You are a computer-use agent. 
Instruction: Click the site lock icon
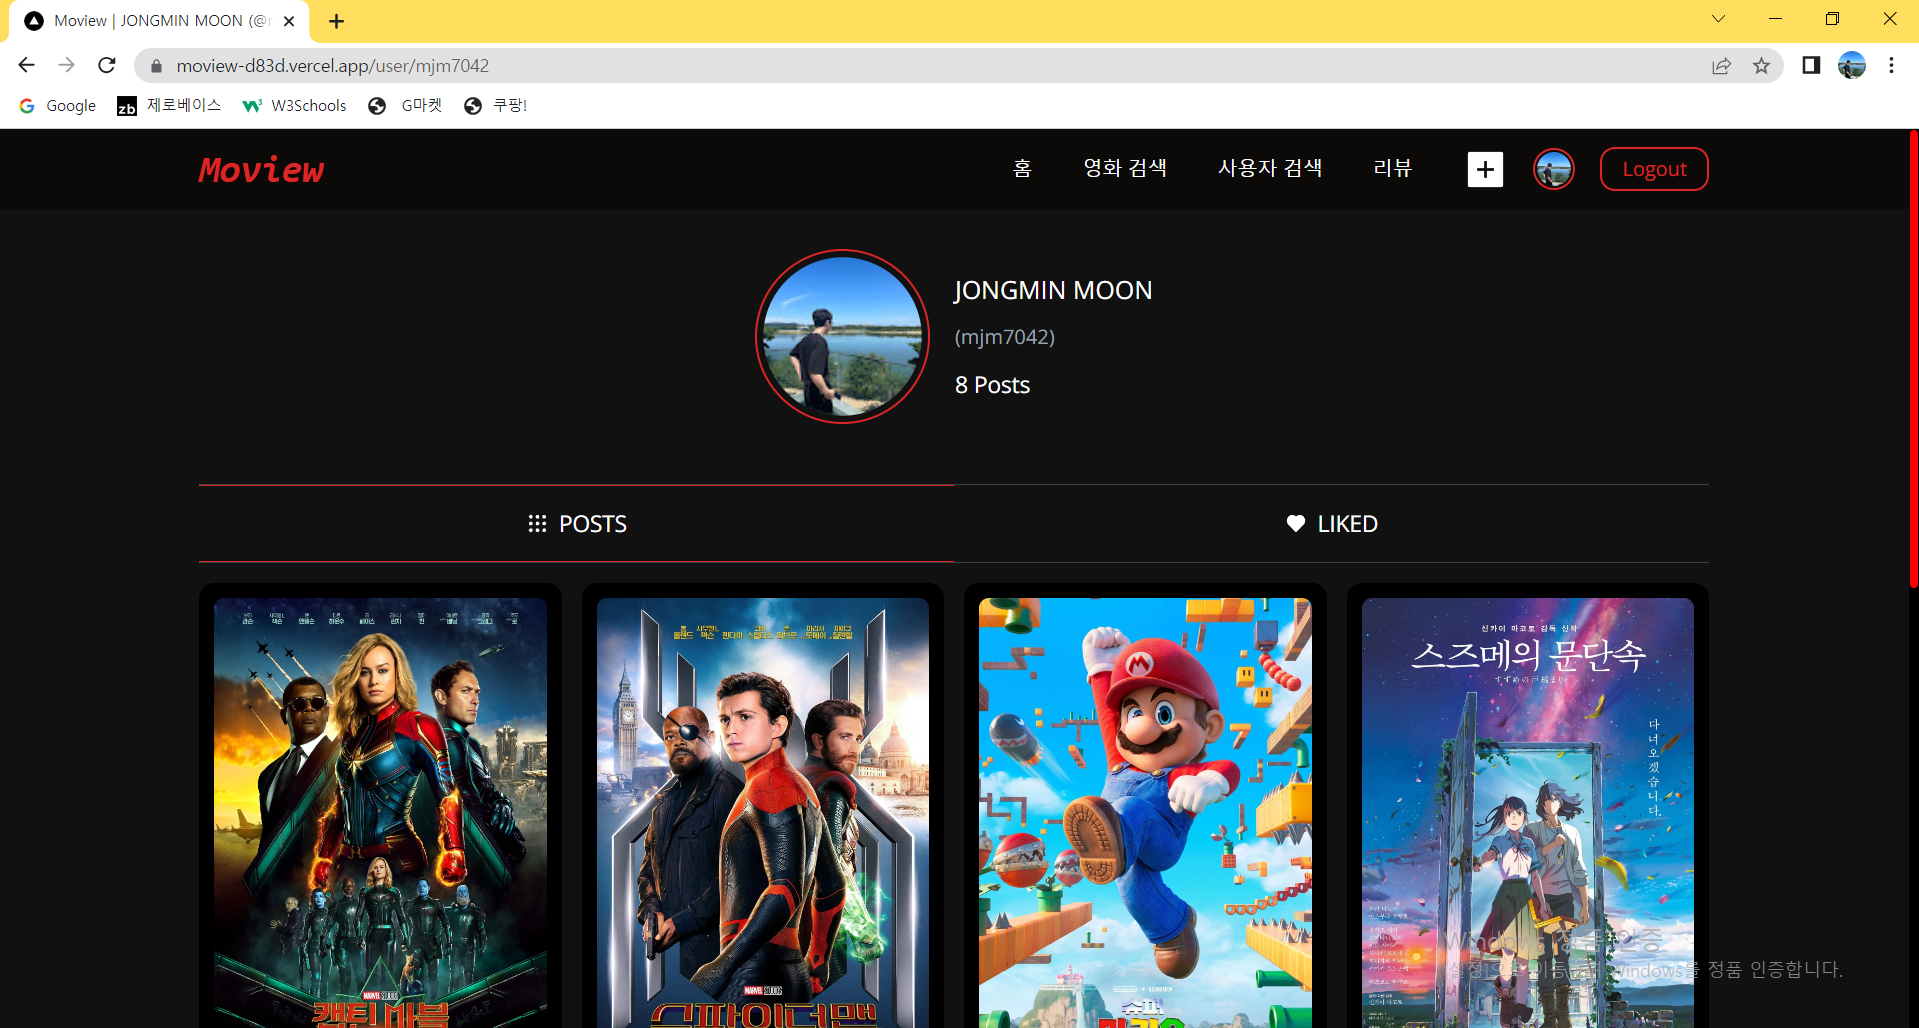coord(156,66)
